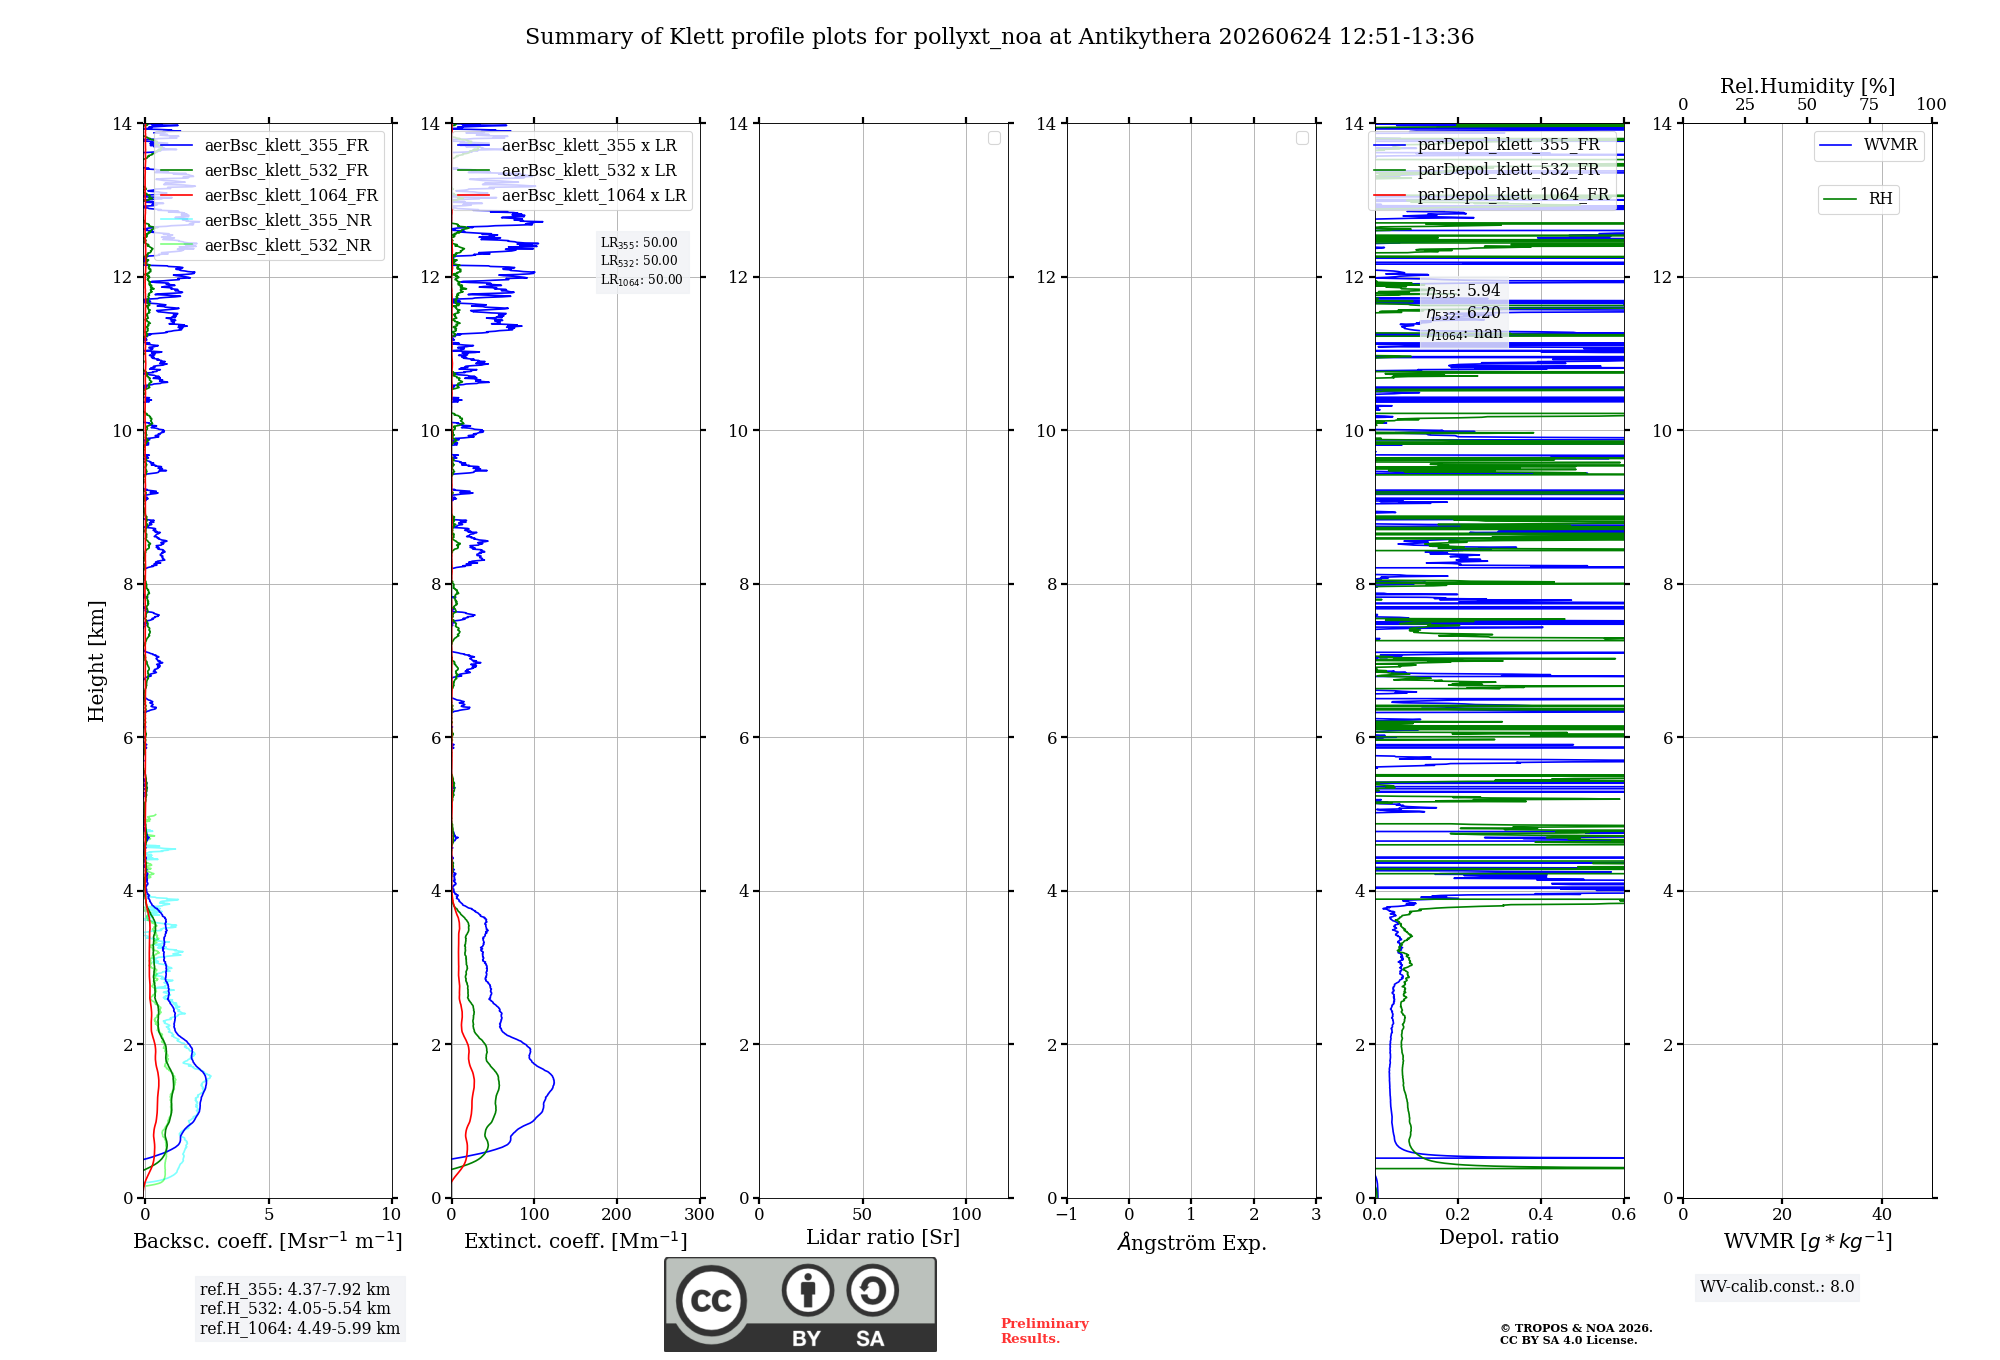Click the Height [km] axis label
2000x1360 pixels.
pyautogui.click(x=96, y=661)
